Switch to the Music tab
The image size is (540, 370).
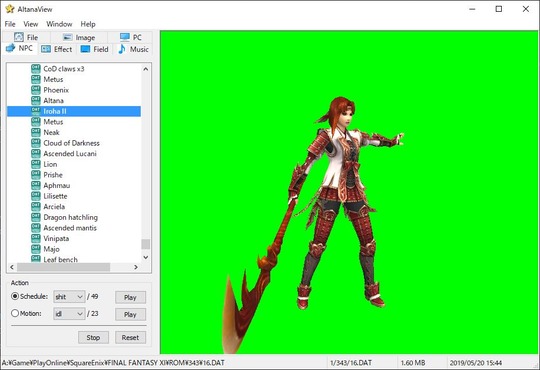(x=133, y=49)
